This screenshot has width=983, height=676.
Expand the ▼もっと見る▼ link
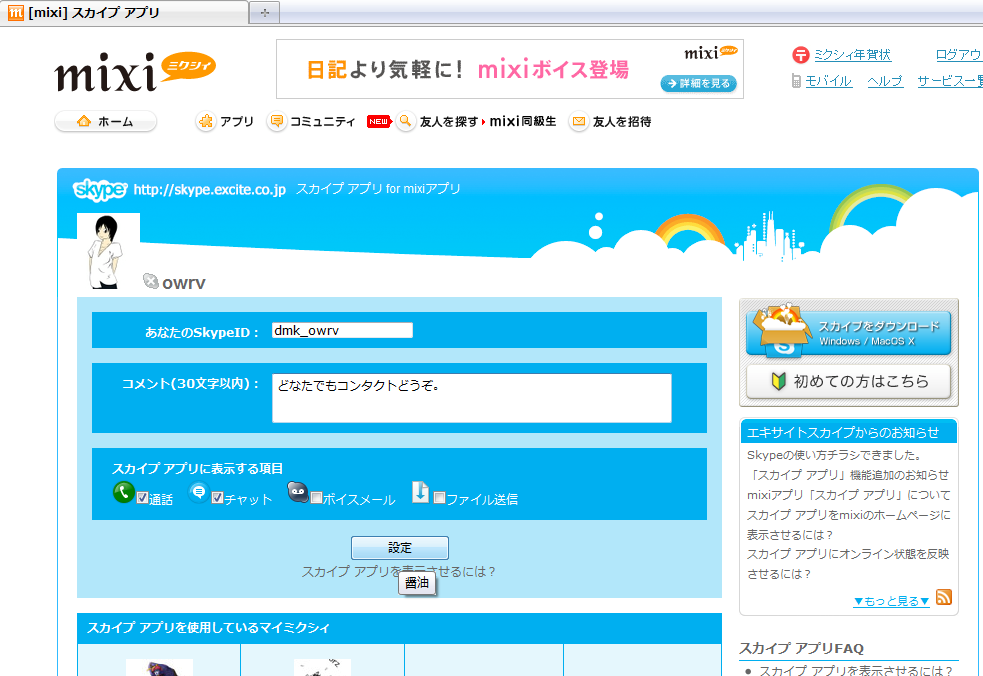coord(891,601)
